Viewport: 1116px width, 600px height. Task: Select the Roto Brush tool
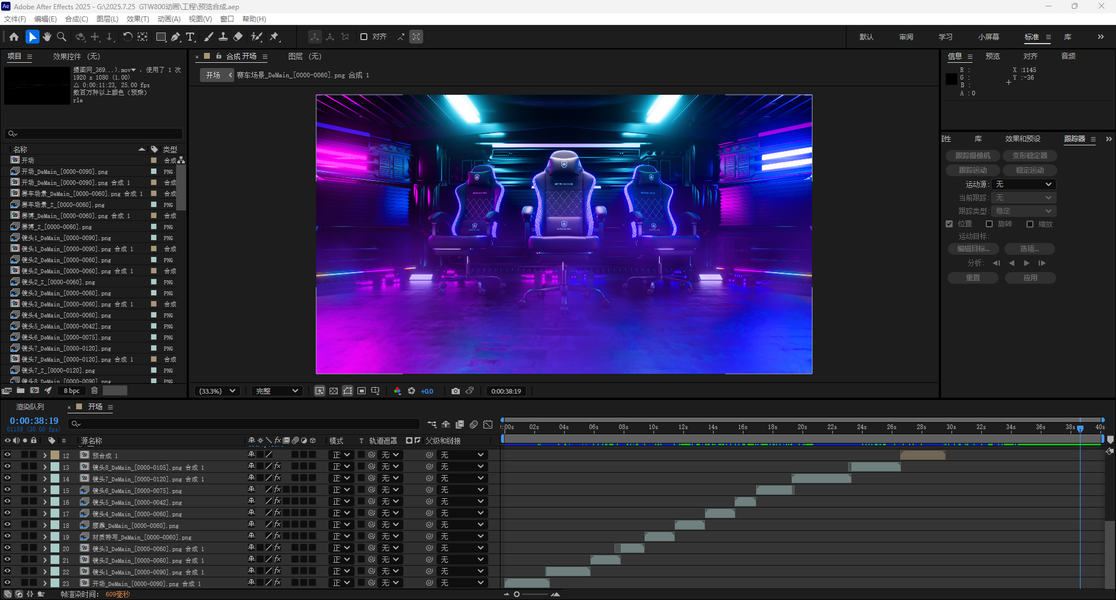pos(256,36)
